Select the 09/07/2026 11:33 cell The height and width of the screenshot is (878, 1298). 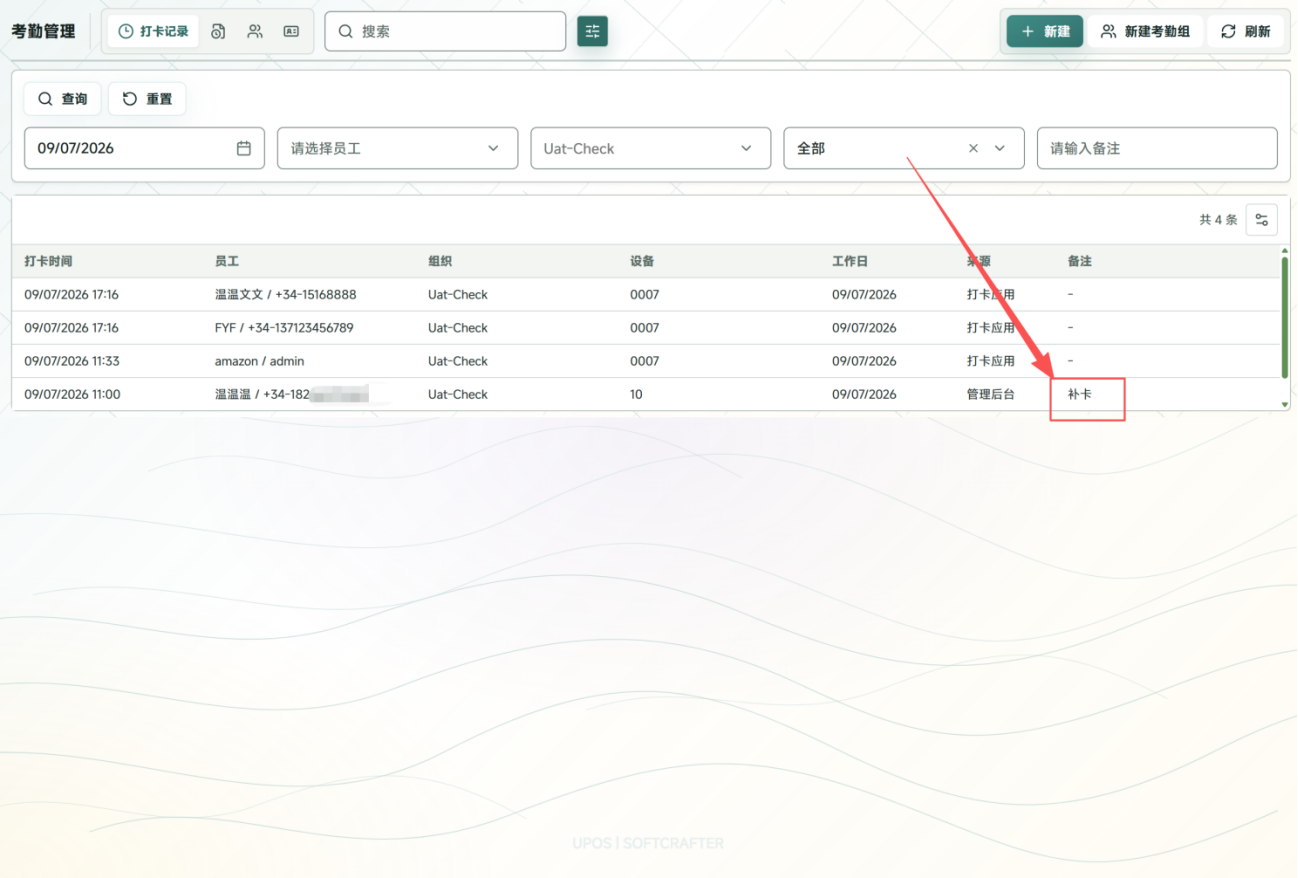pos(72,361)
